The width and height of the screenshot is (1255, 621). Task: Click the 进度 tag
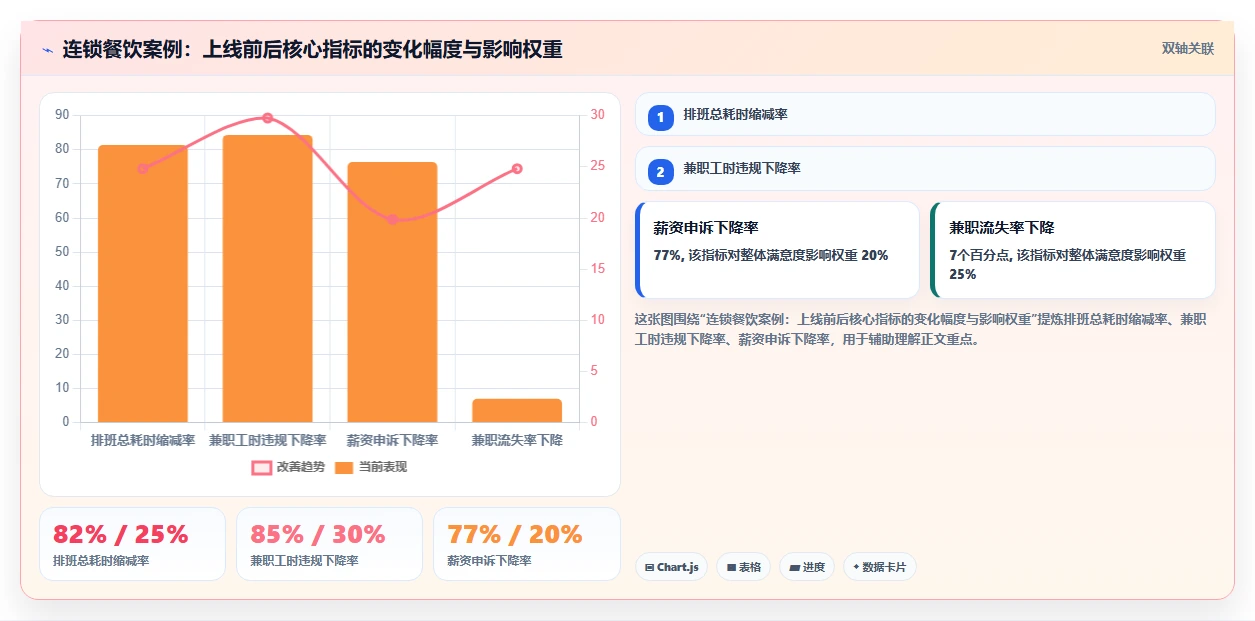[807, 567]
